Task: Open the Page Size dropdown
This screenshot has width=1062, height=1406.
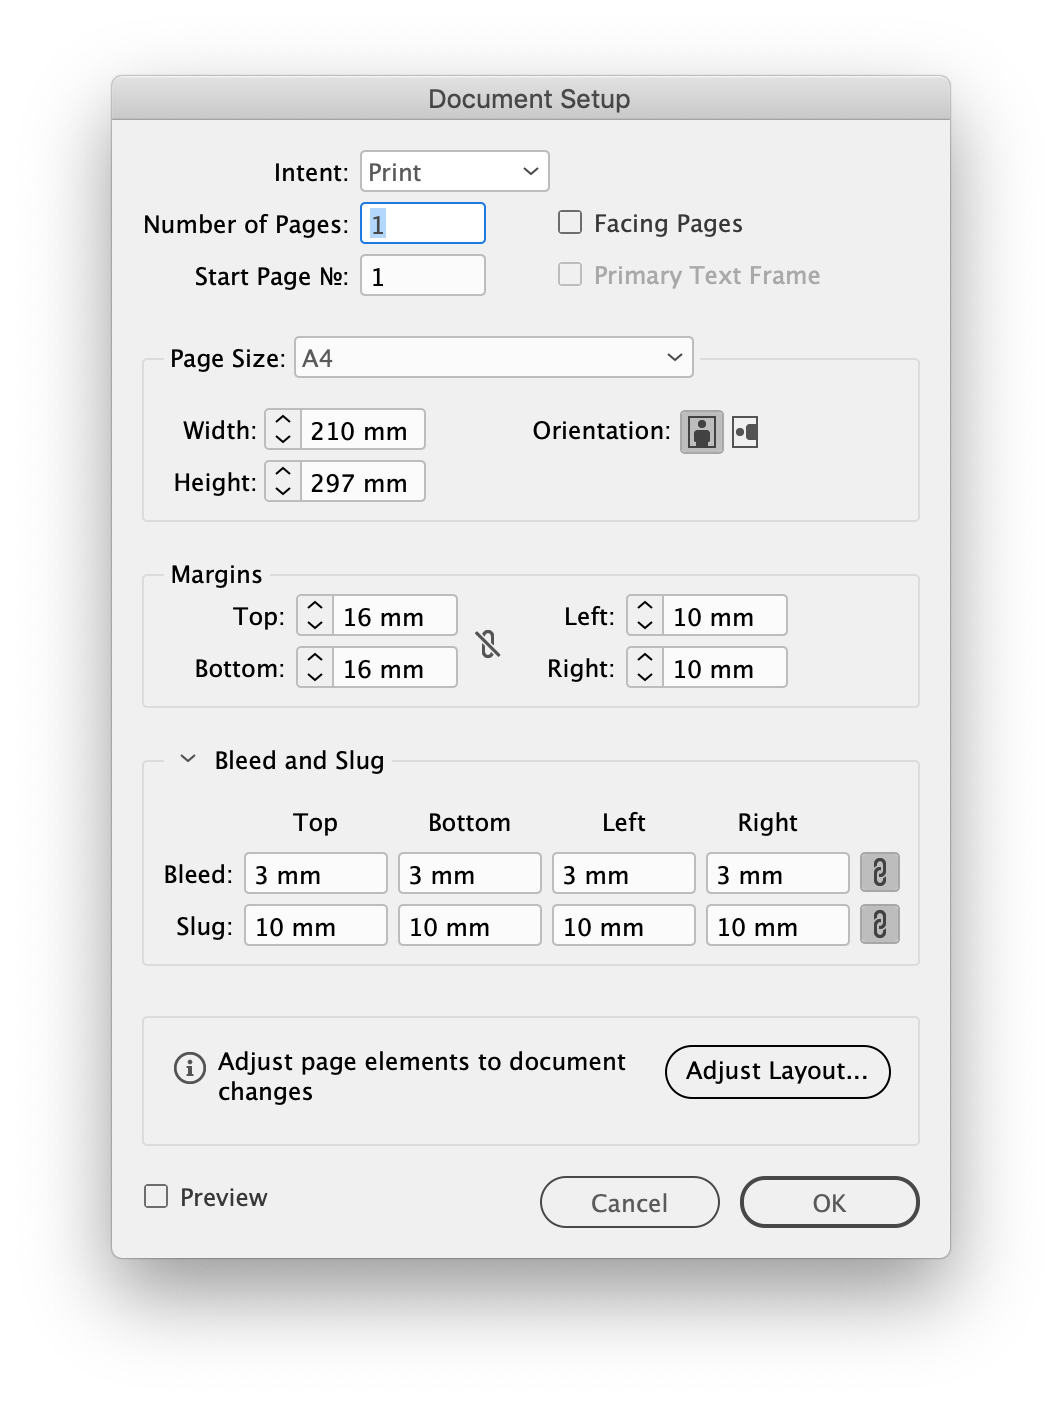Action: point(493,357)
